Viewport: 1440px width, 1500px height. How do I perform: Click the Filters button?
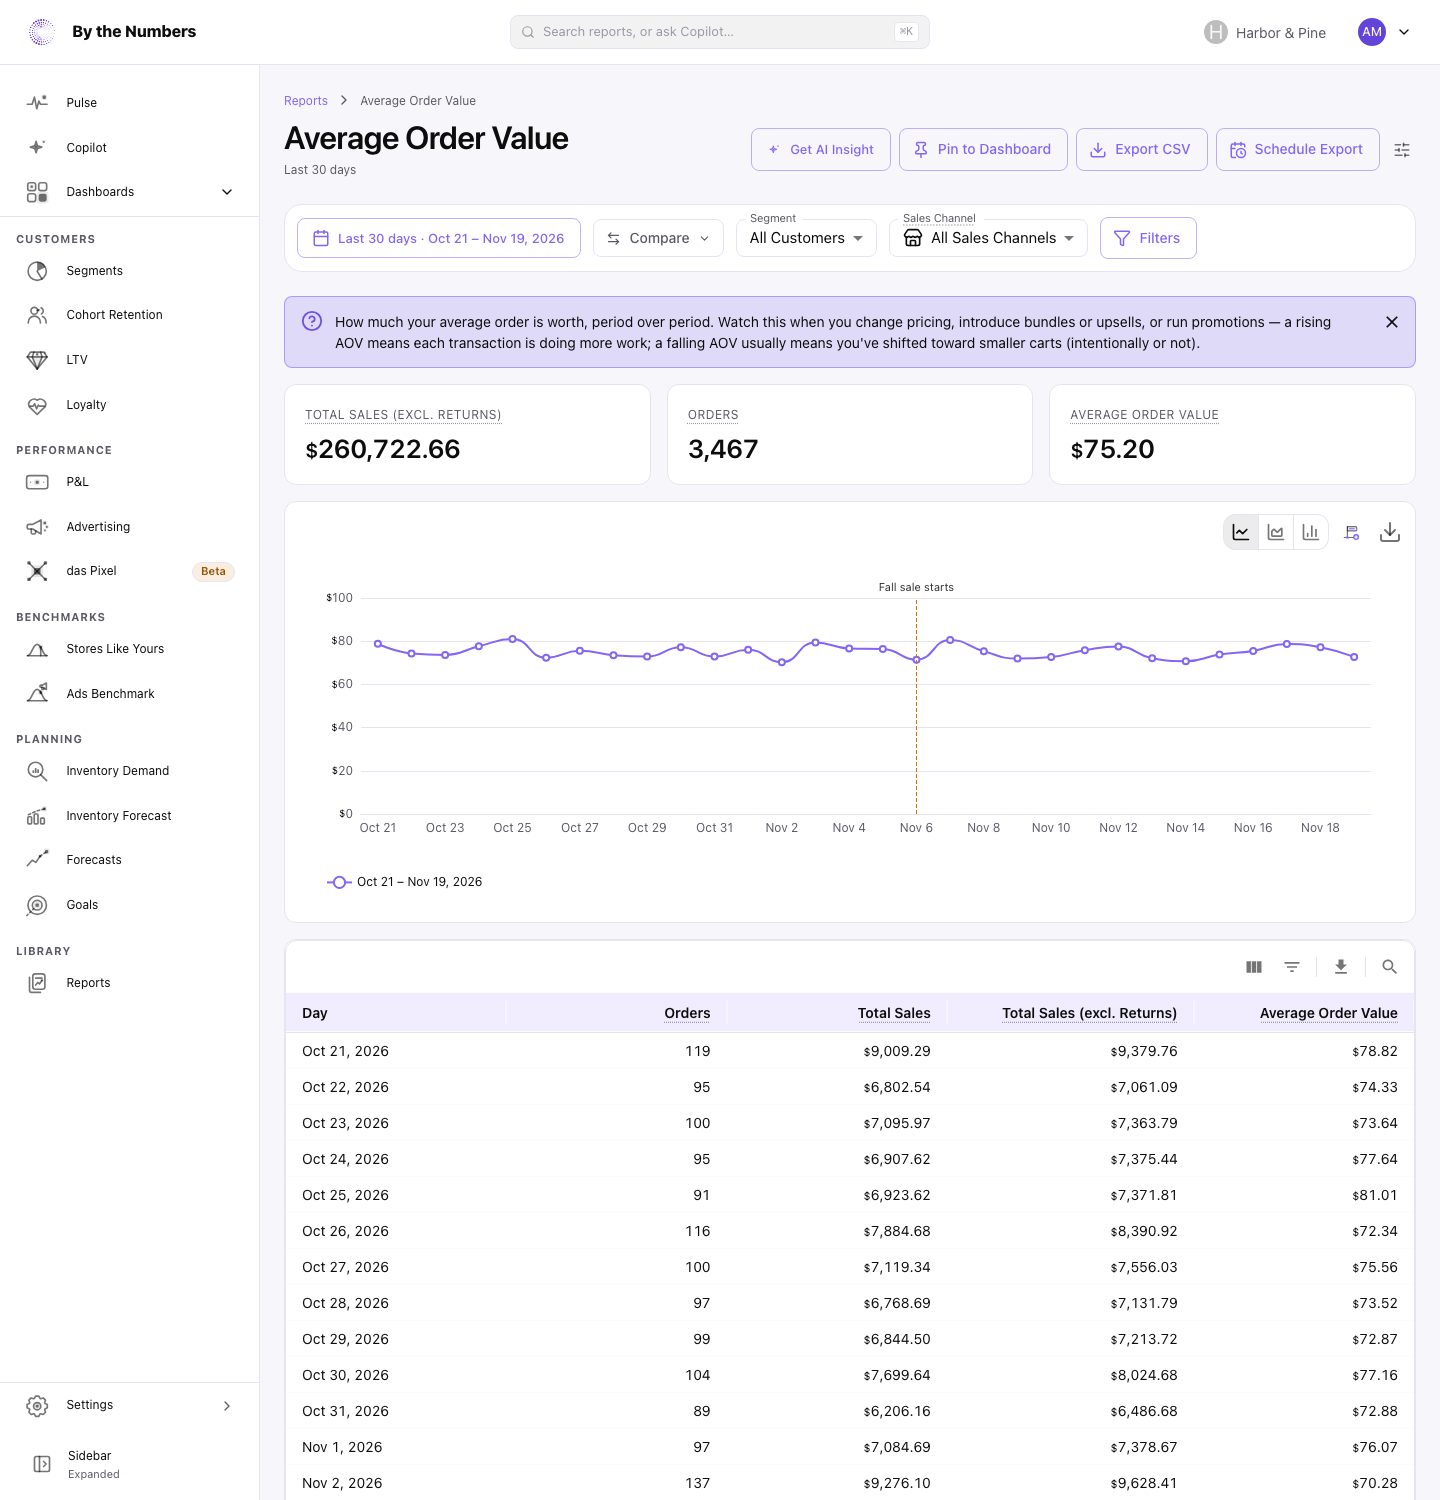(x=1148, y=238)
